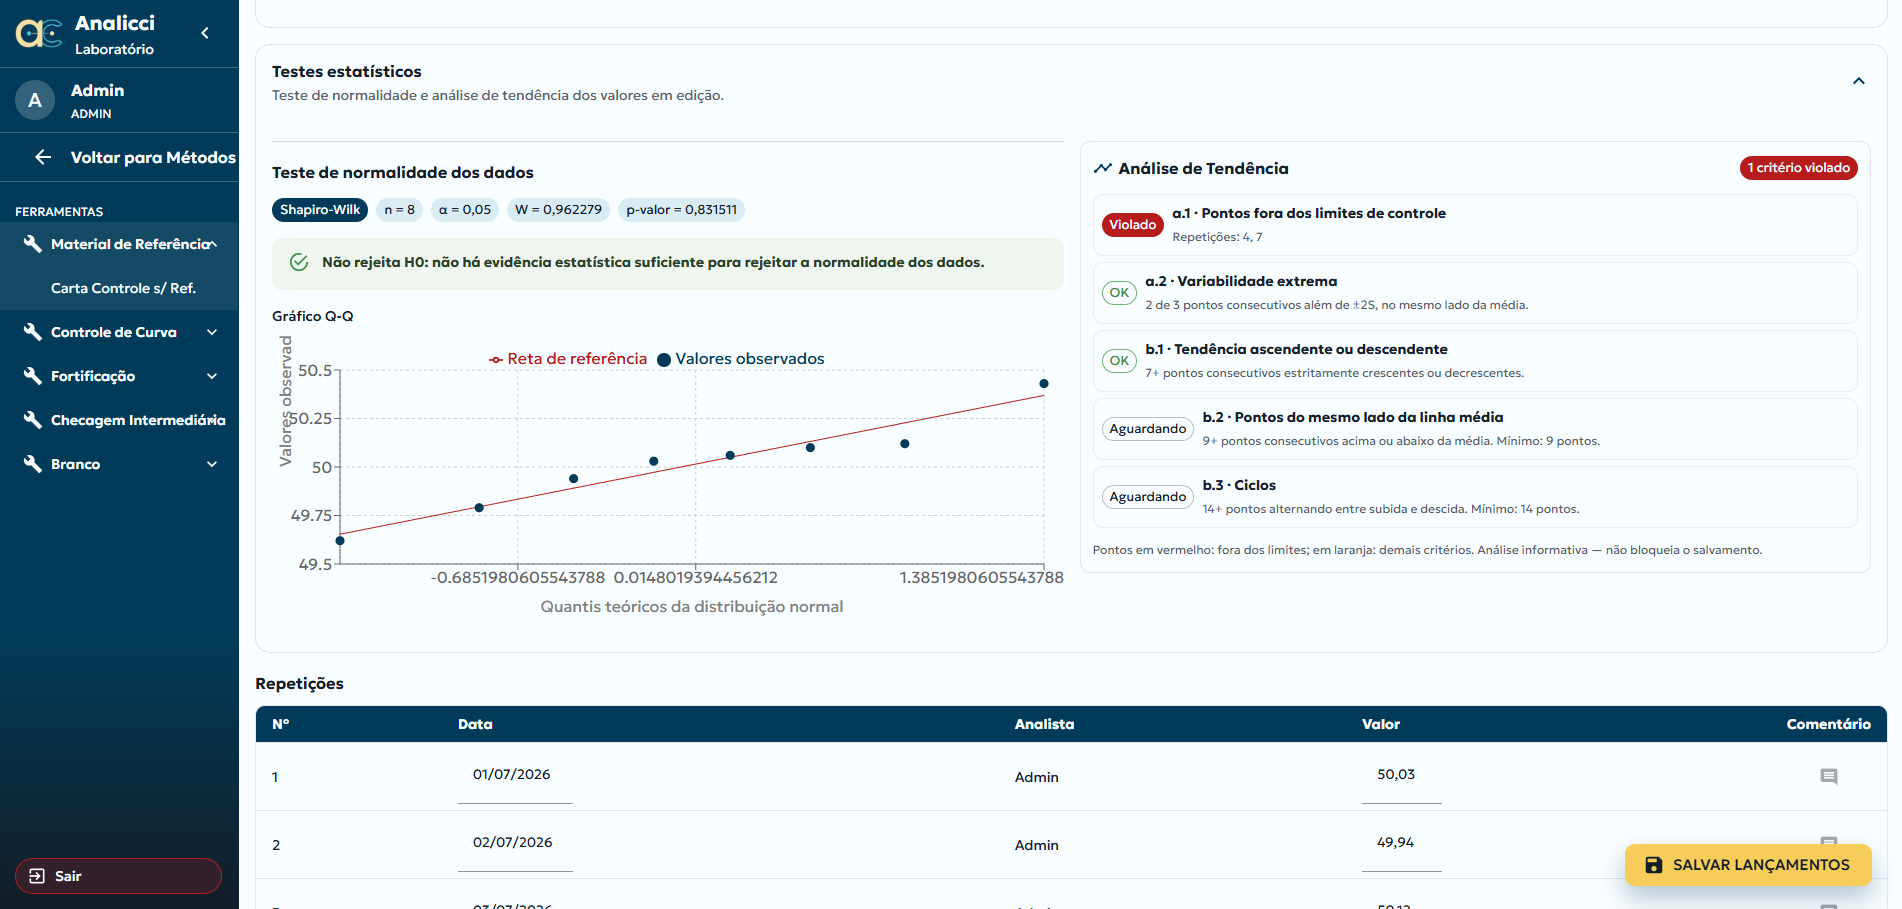1902x909 pixels.
Task: Click the W = 0,962279 chip
Action: click(558, 210)
